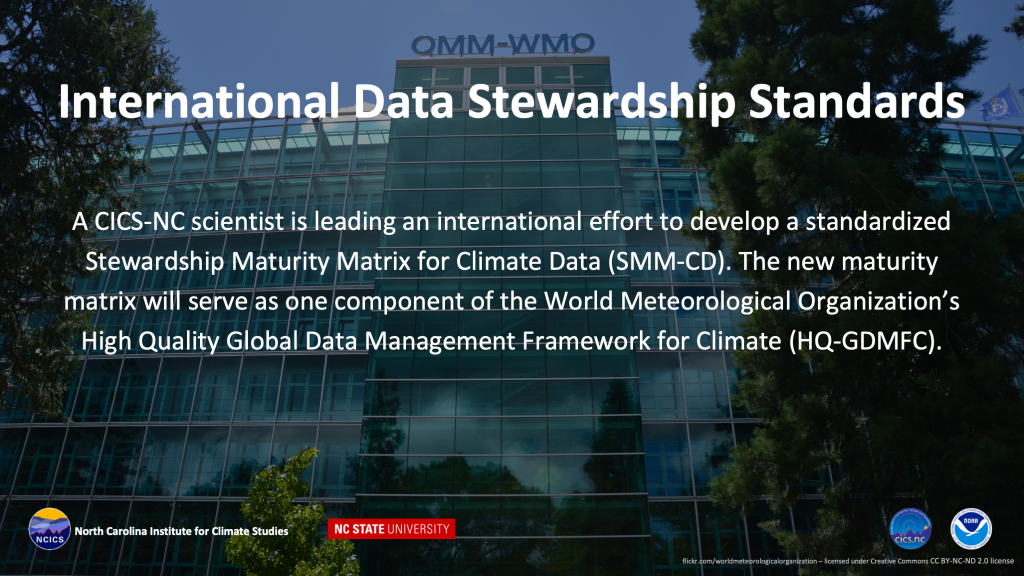Click the NC STATE UNIVERSITY red badge
Viewport: 1024px width, 576px height.
click(391, 529)
